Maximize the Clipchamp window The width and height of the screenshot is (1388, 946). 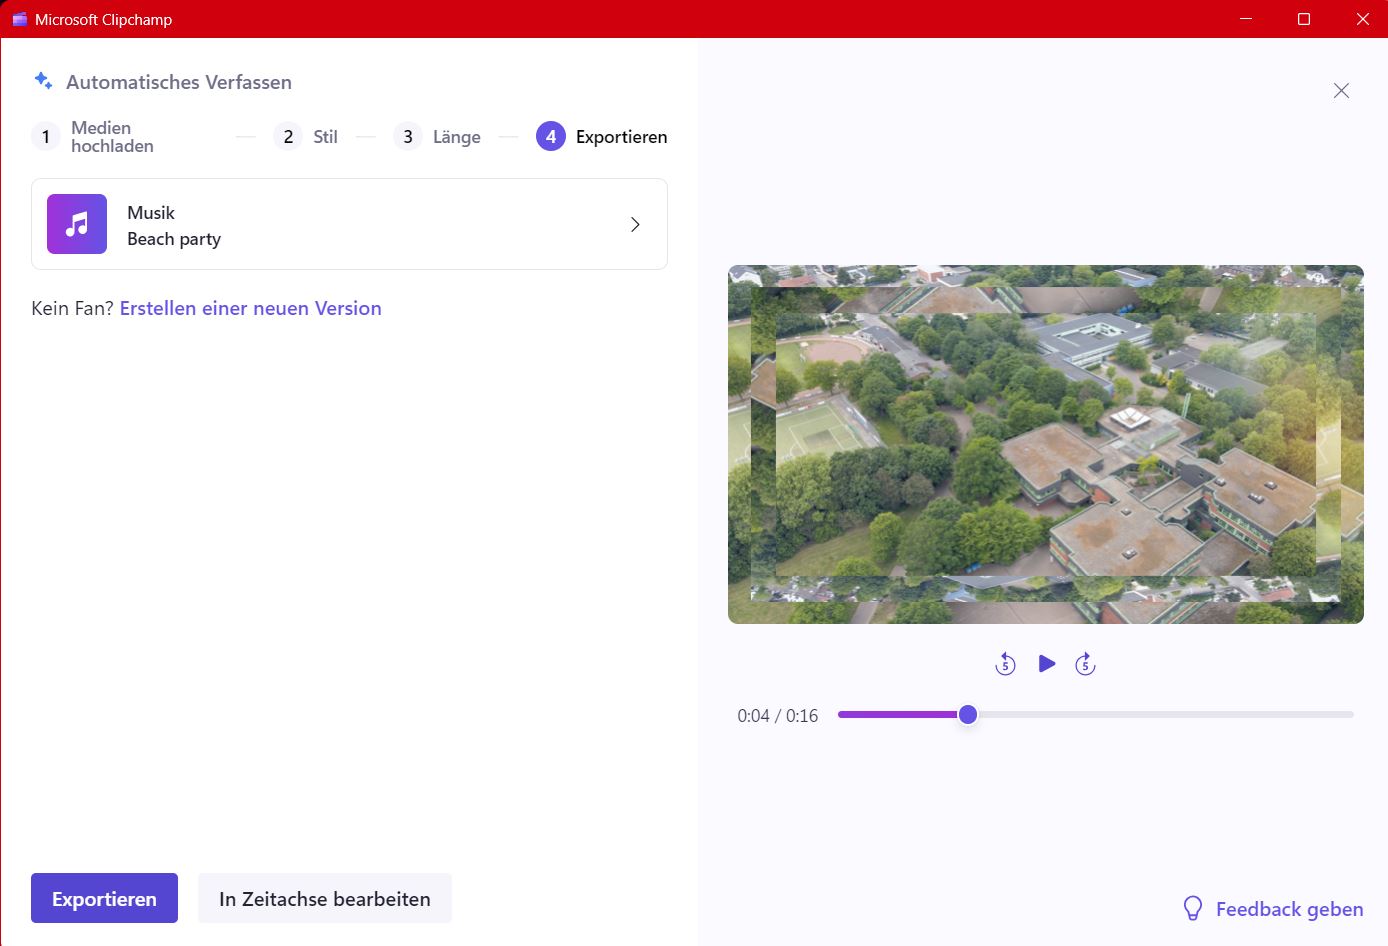pos(1304,19)
